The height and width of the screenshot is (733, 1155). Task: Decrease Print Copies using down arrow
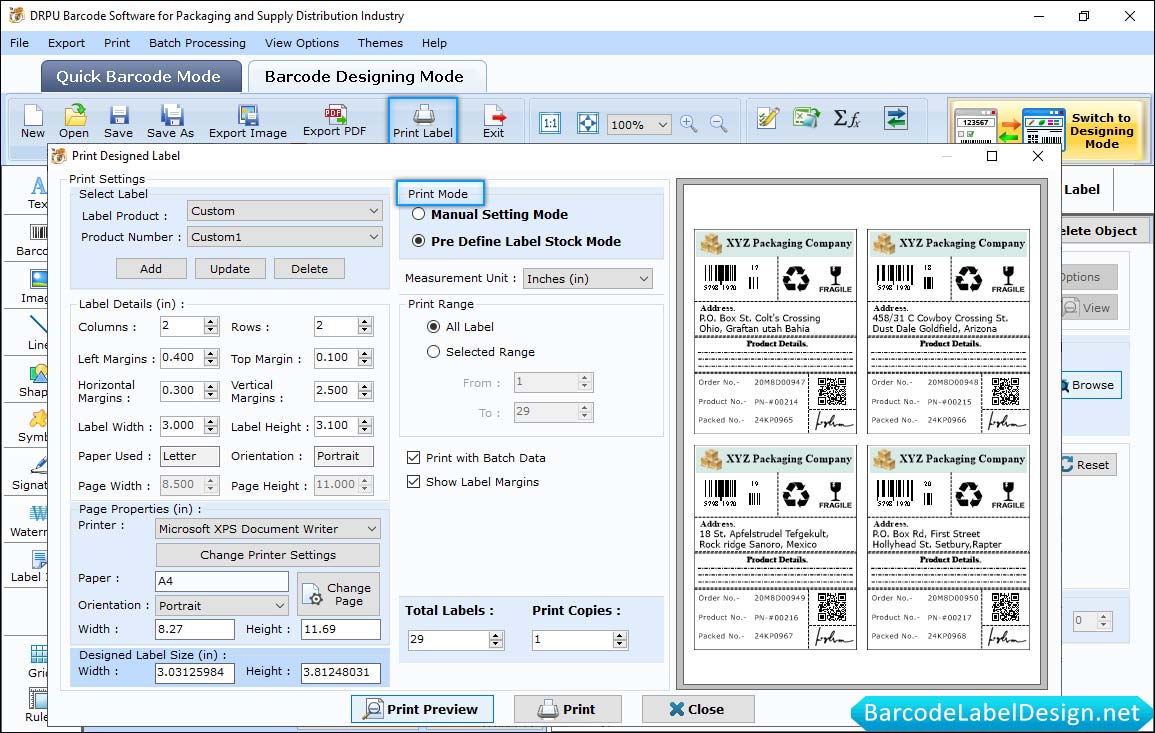620,644
